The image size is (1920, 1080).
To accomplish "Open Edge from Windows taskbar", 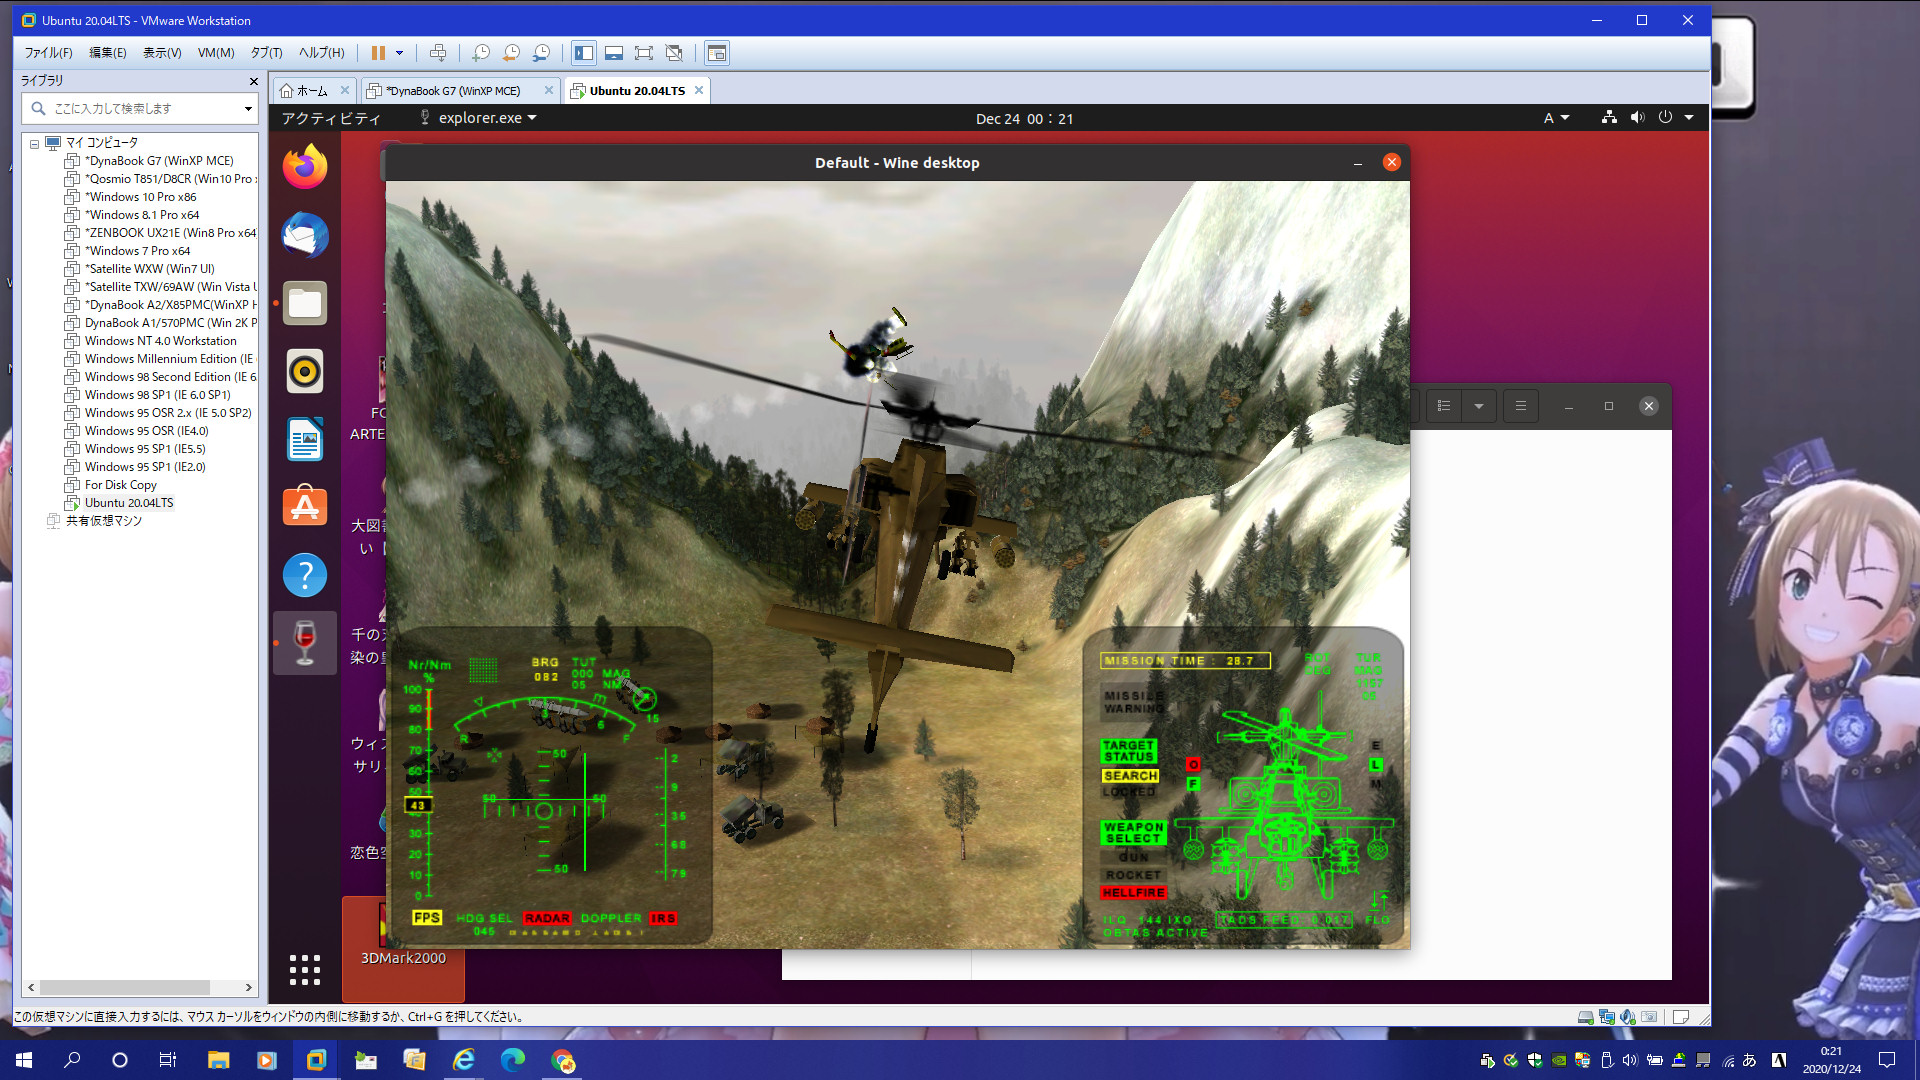I will pyautogui.click(x=513, y=1060).
